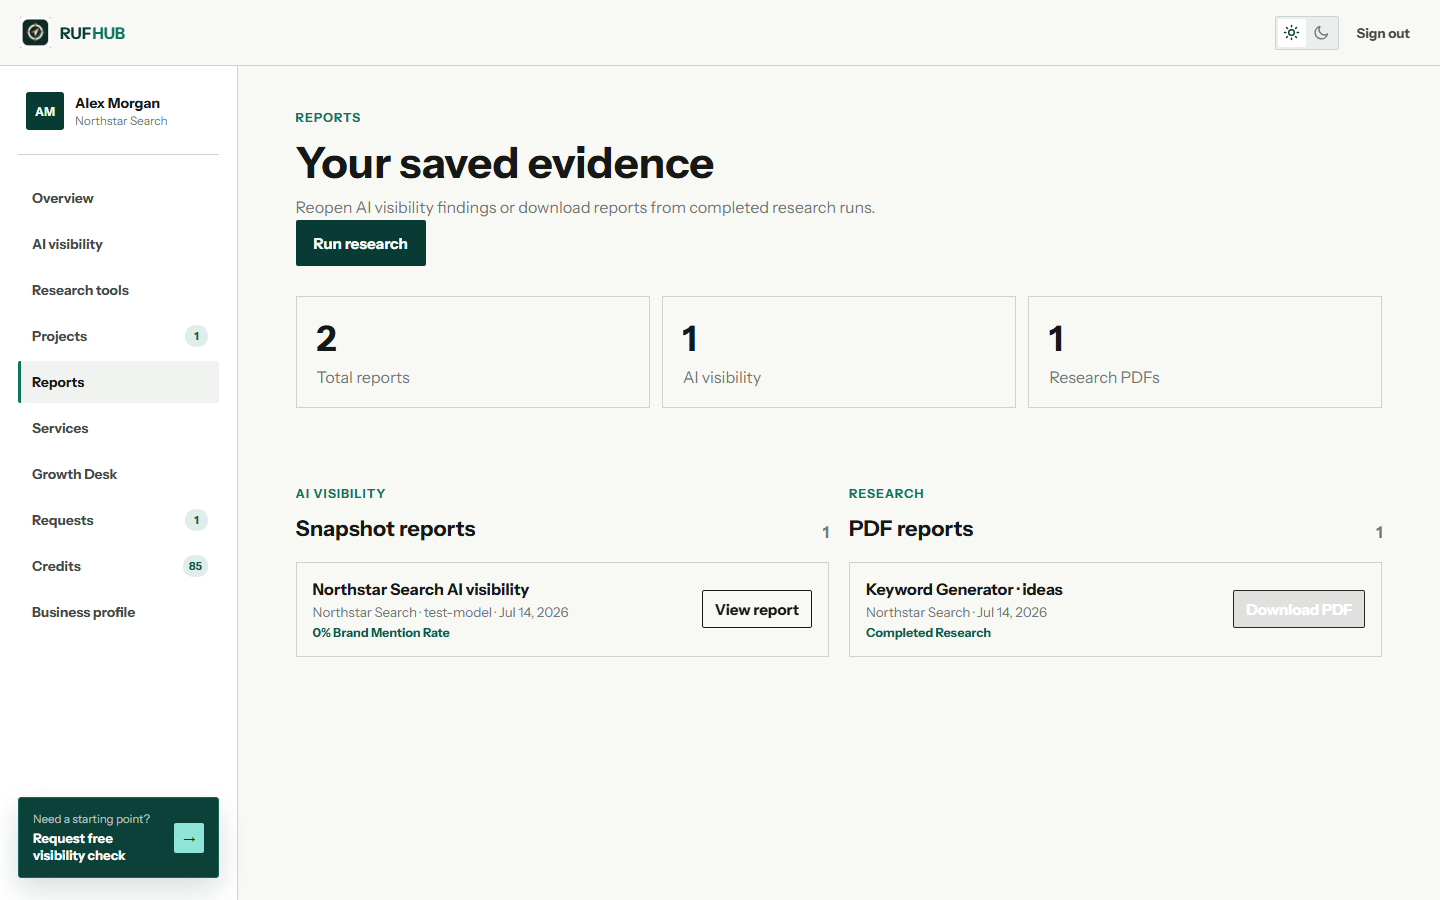Image resolution: width=1440 pixels, height=900 pixels.
Task: Click the Total reports stat card
Action: [x=473, y=352]
